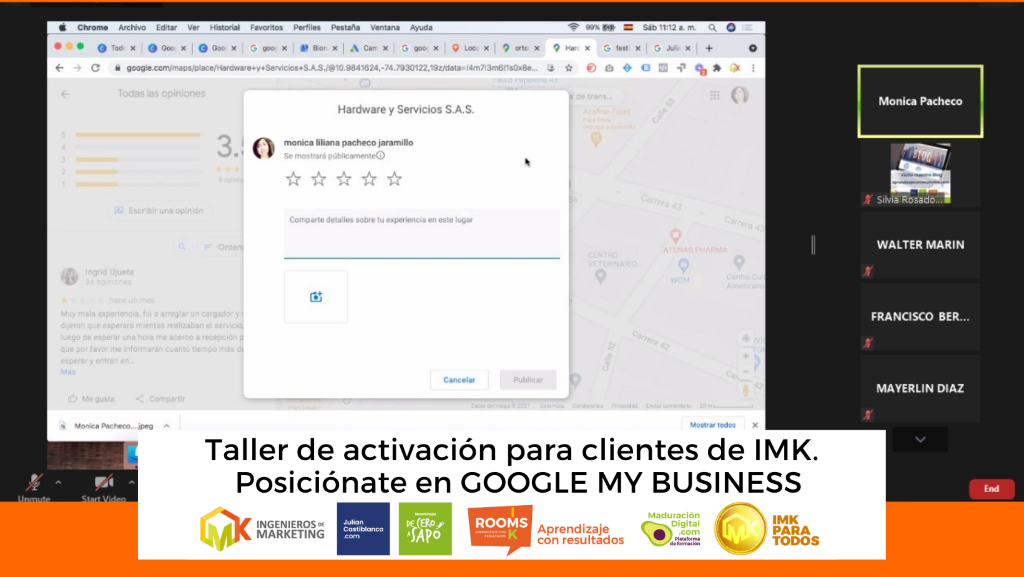Open the Ordenar sort option
Screen dimensions: 1024x577
(x=222, y=247)
